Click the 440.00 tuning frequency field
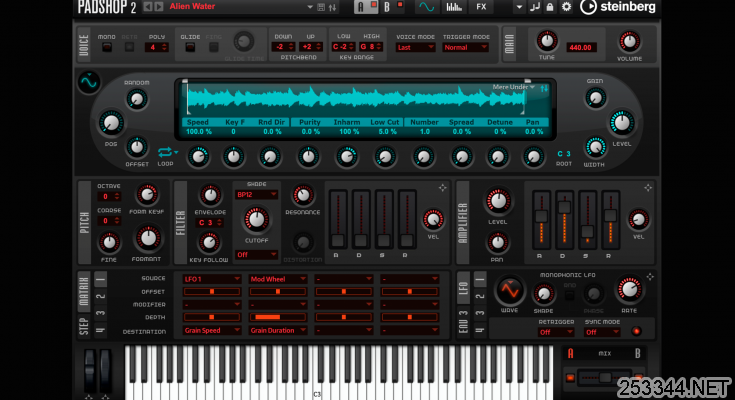The height and width of the screenshot is (400, 735). click(x=581, y=47)
